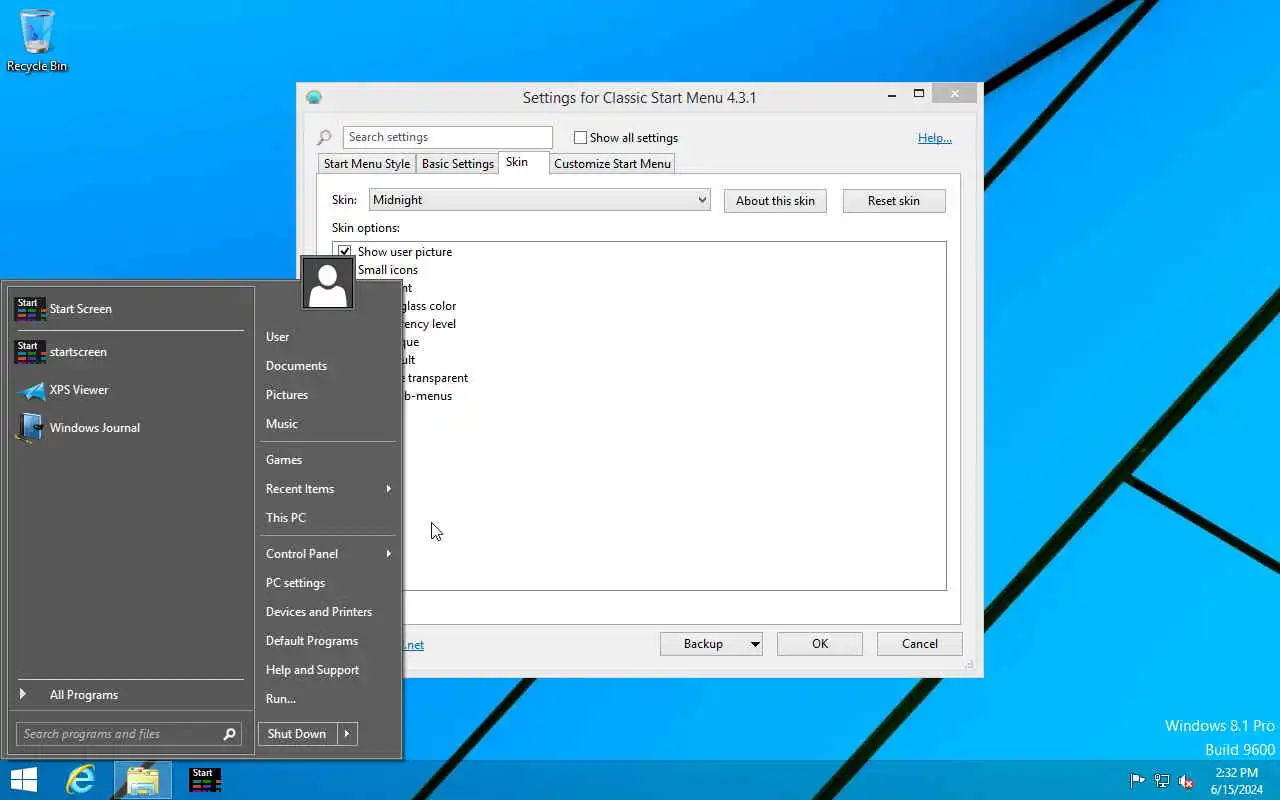The width and height of the screenshot is (1280, 800).
Task: Open Internet Explorer from the taskbar
Action: click(x=81, y=779)
